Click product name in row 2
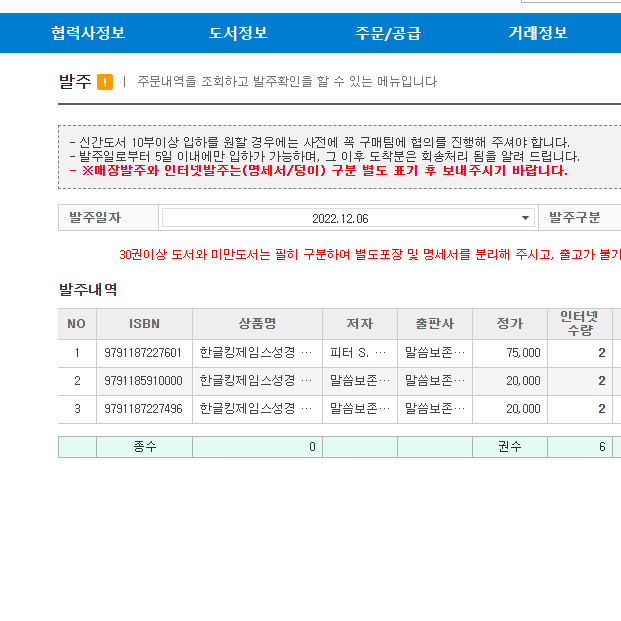The width and height of the screenshot is (621, 621). tap(257, 381)
